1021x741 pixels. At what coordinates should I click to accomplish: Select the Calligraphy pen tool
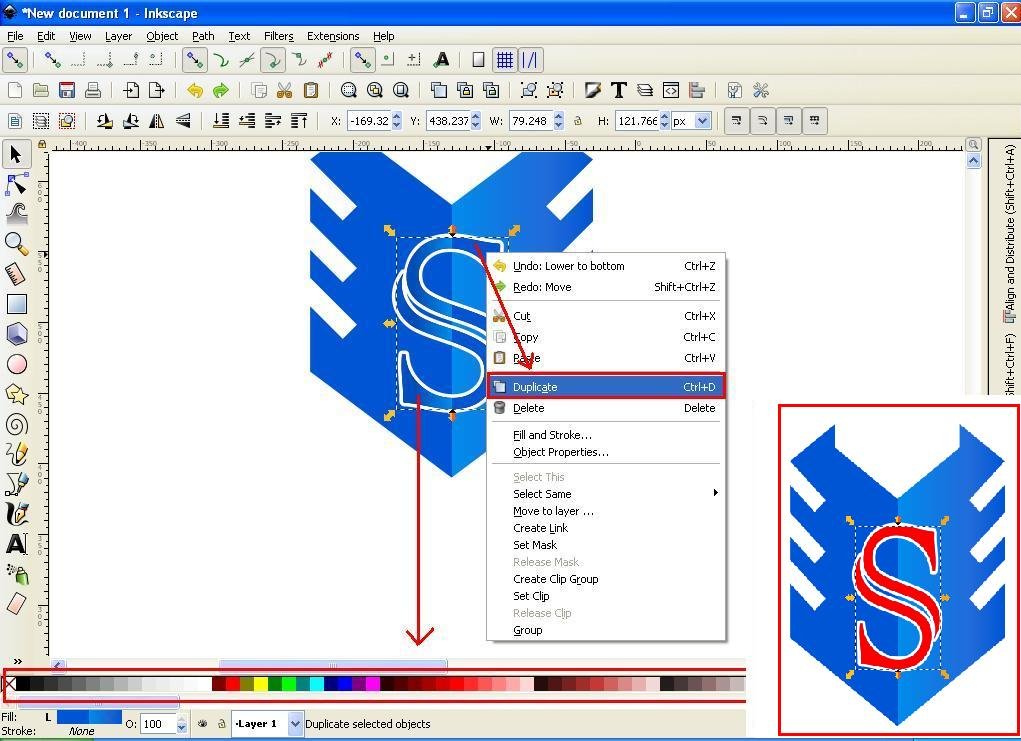[16, 514]
